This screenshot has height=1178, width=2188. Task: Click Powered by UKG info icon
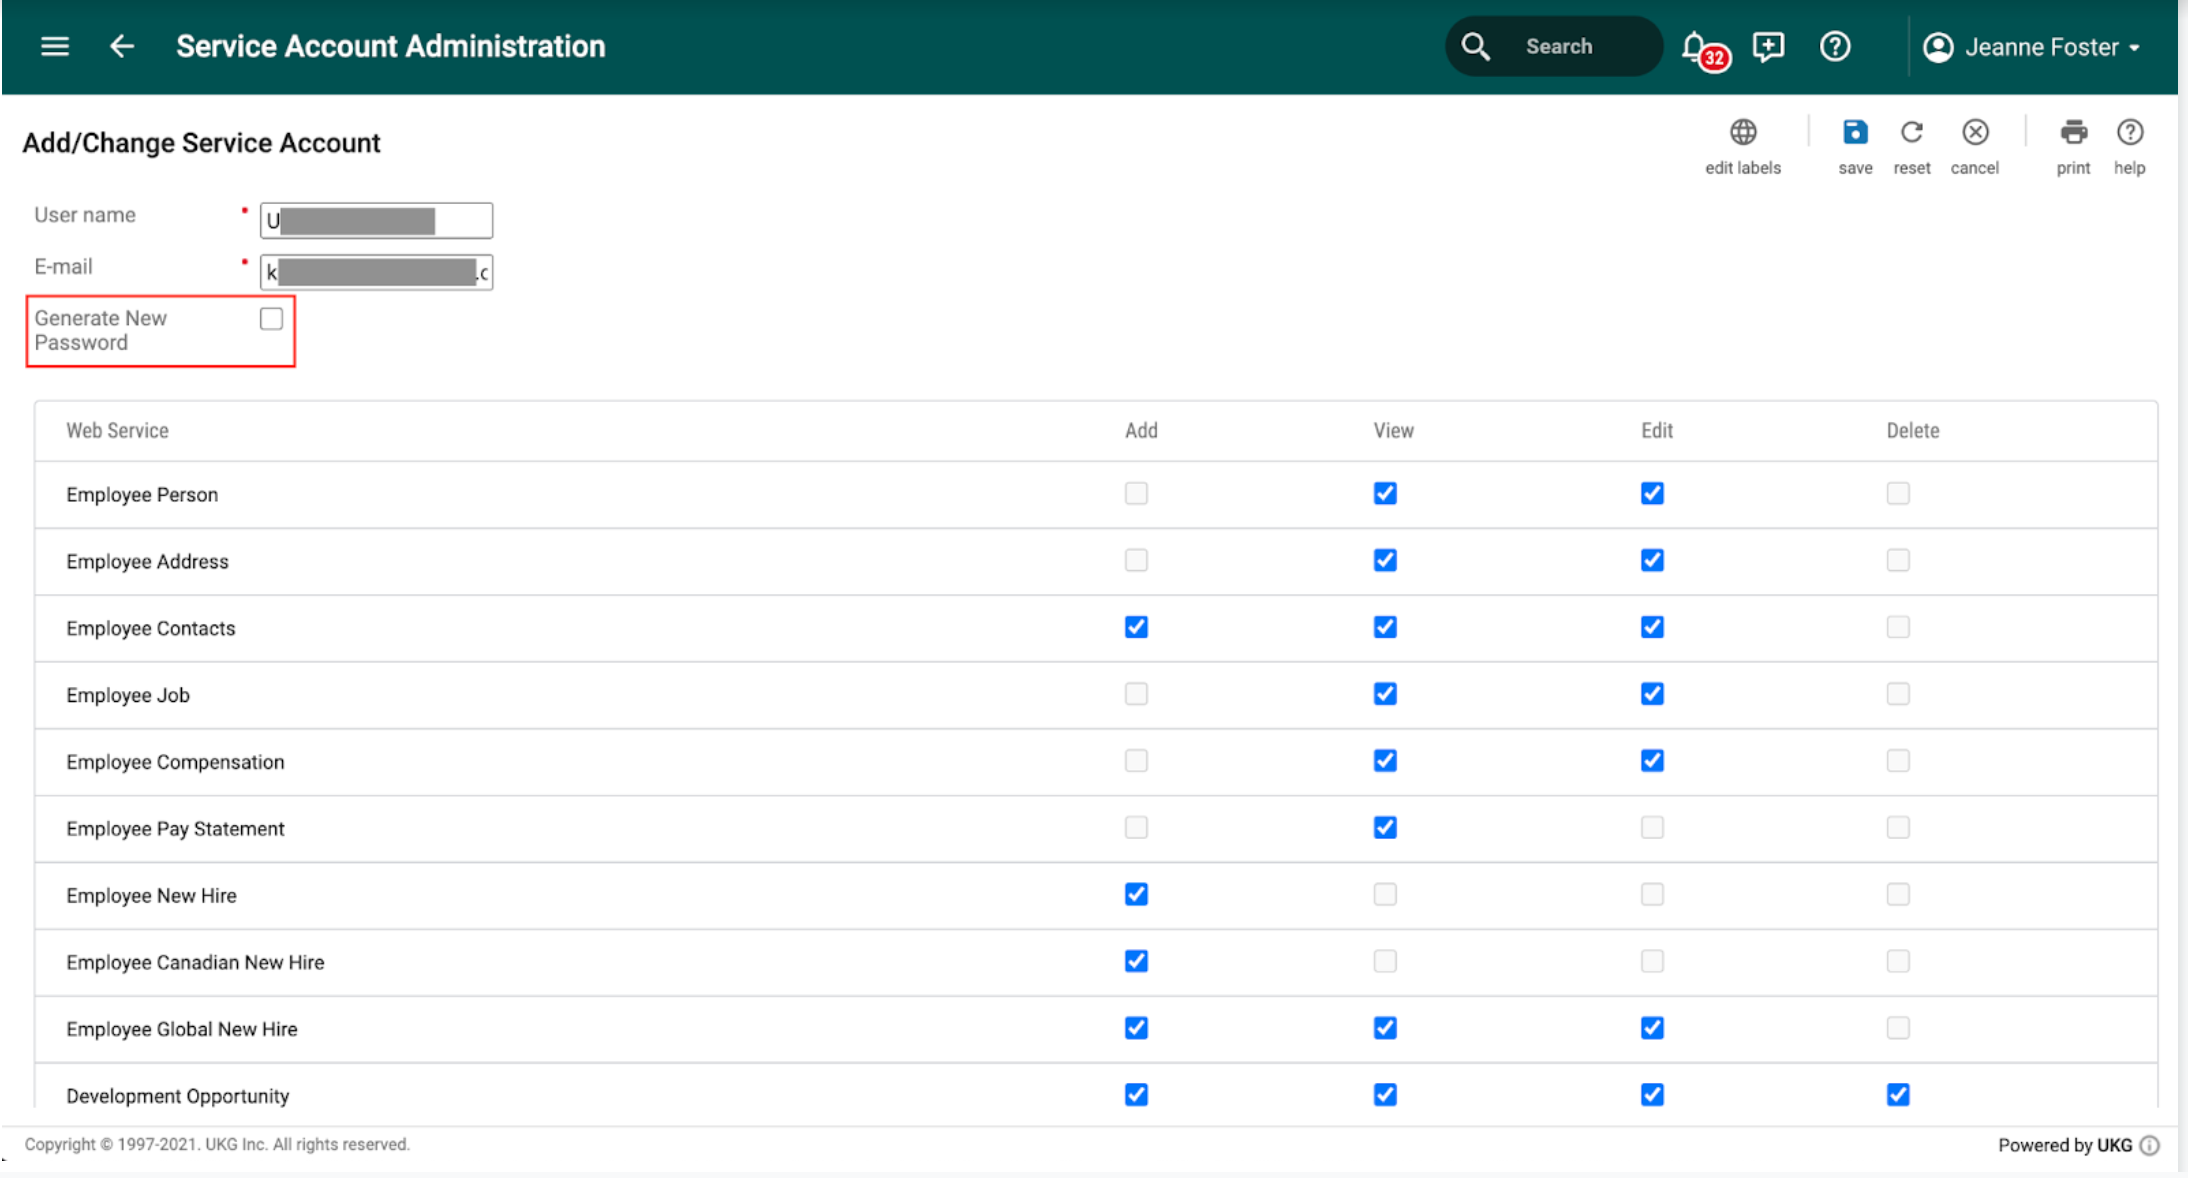tap(2150, 1146)
